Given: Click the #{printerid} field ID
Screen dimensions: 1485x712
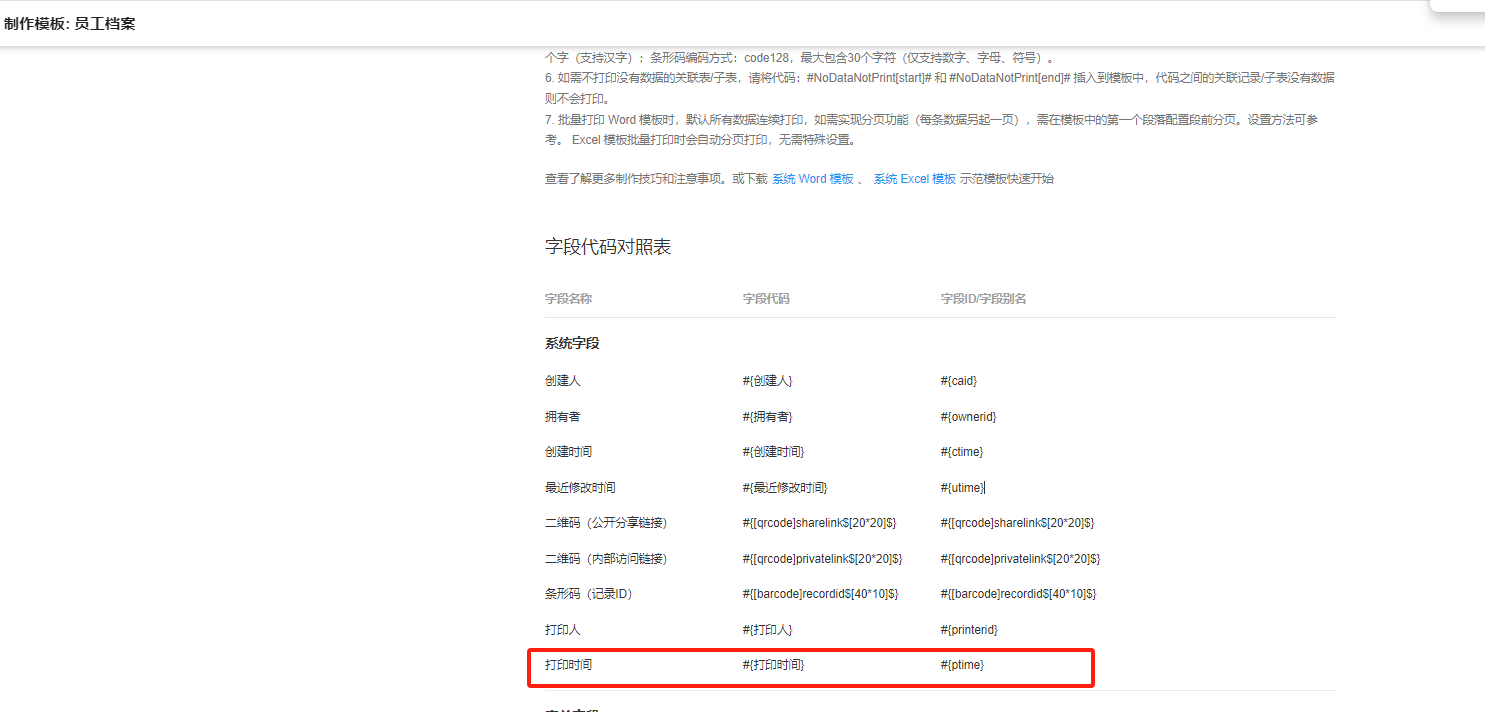Looking at the screenshot, I should (x=969, y=630).
